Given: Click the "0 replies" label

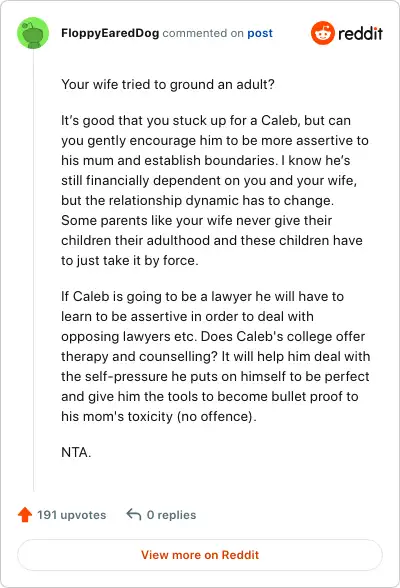Looking at the screenshot, I should [171, 515].
